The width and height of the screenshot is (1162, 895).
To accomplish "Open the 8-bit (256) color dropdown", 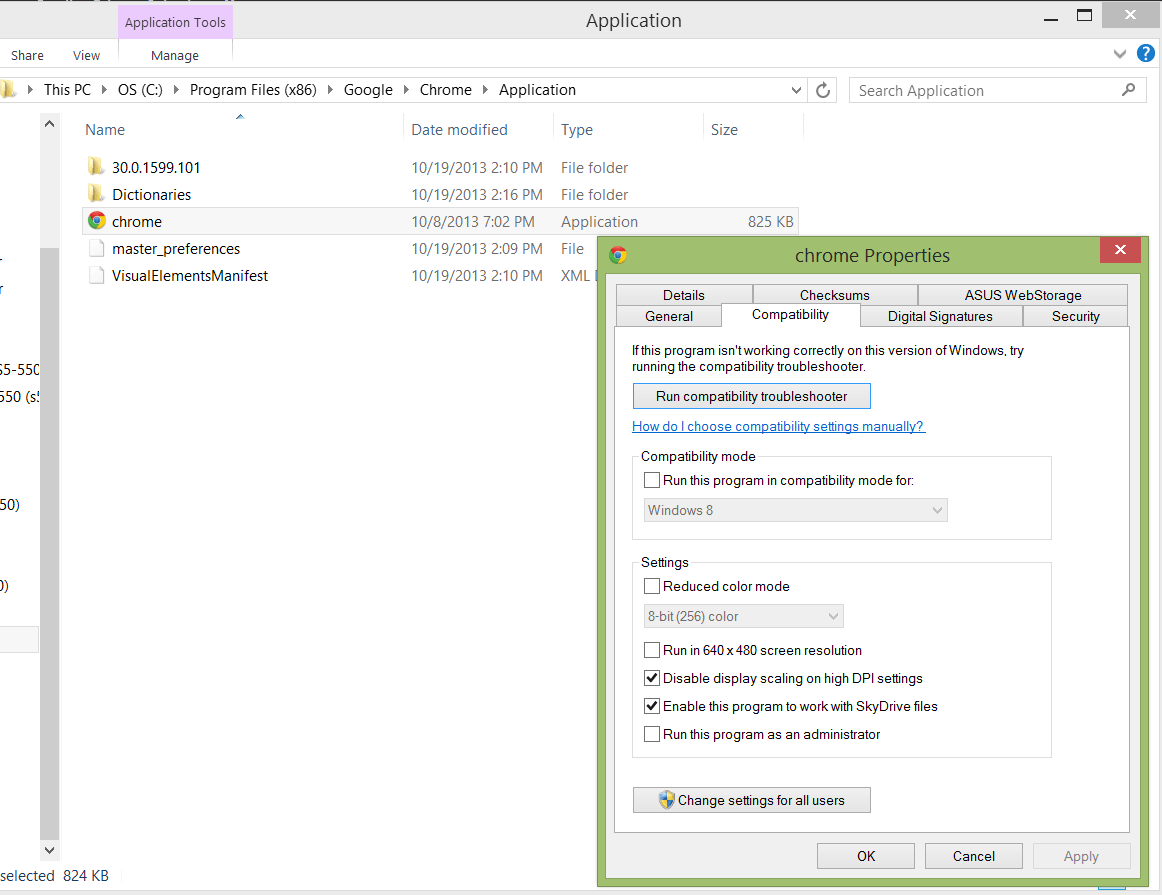I will (744, 616).
